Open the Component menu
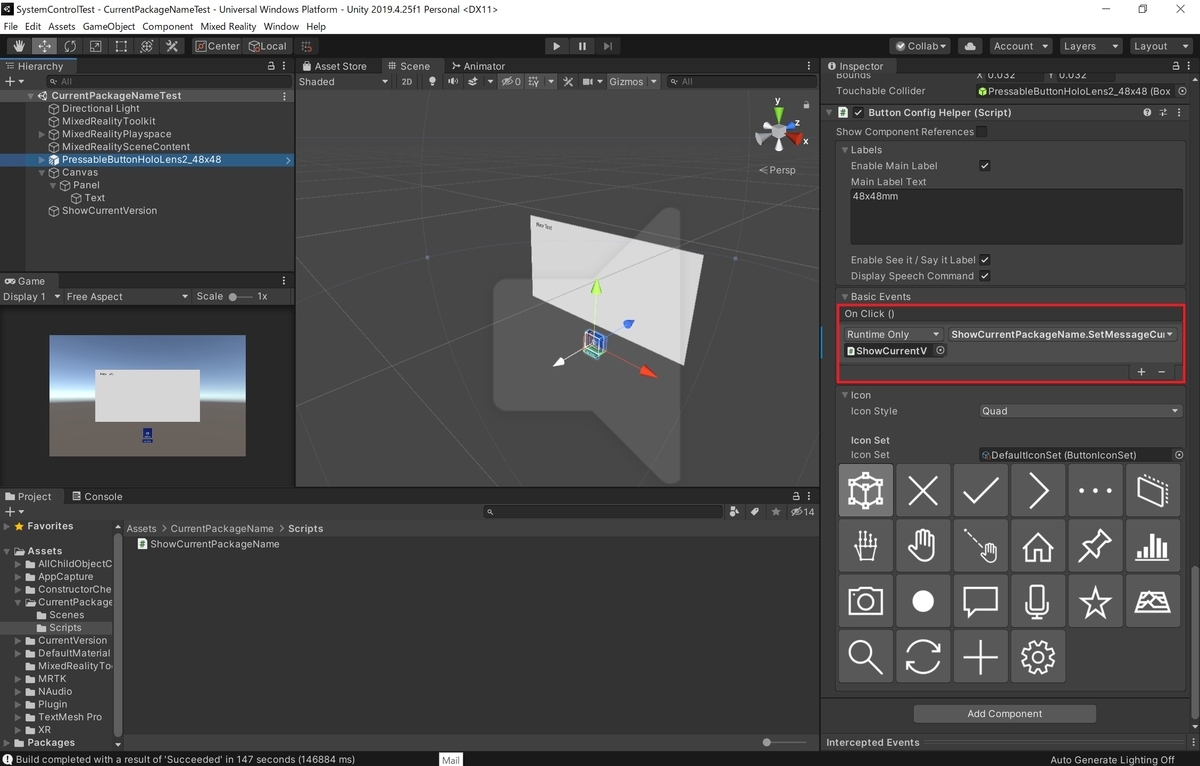Image resolution: width=1200 pixels, height=766 pixels. 167,26
